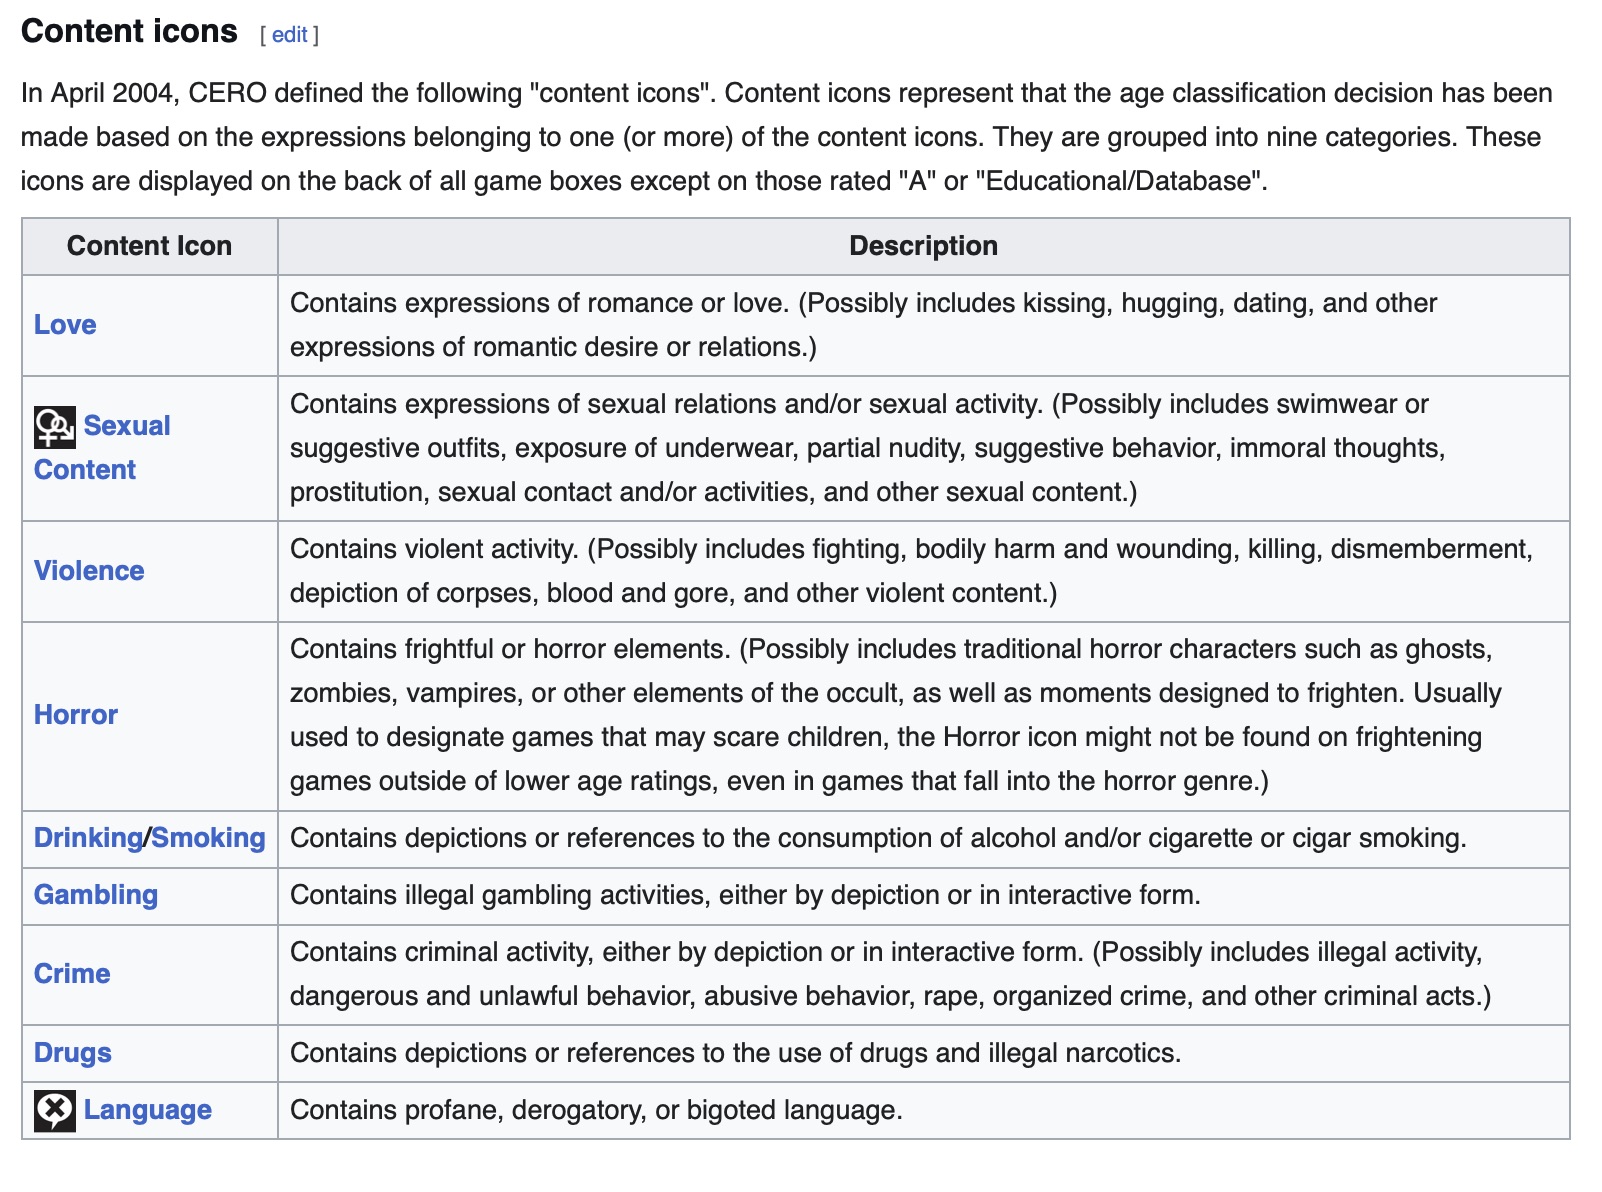Screen dimensions: 1602x1192
Task: Click the edit link beside Content icons
Action: (x=290, y=35)
